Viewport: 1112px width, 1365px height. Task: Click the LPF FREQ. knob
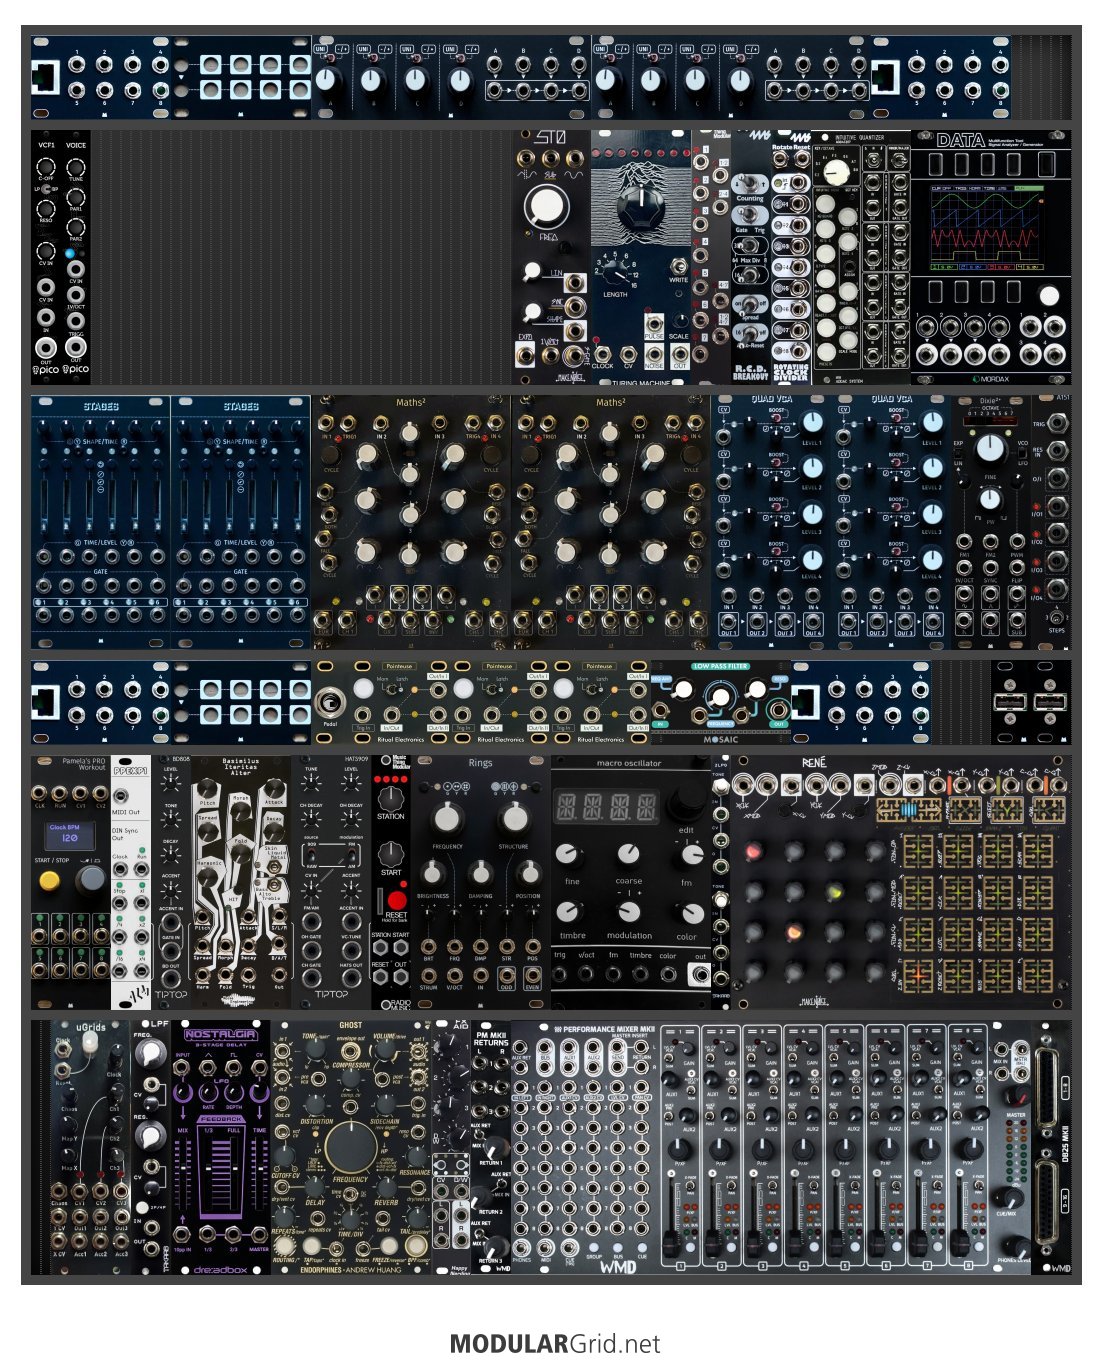point(151,1052)
